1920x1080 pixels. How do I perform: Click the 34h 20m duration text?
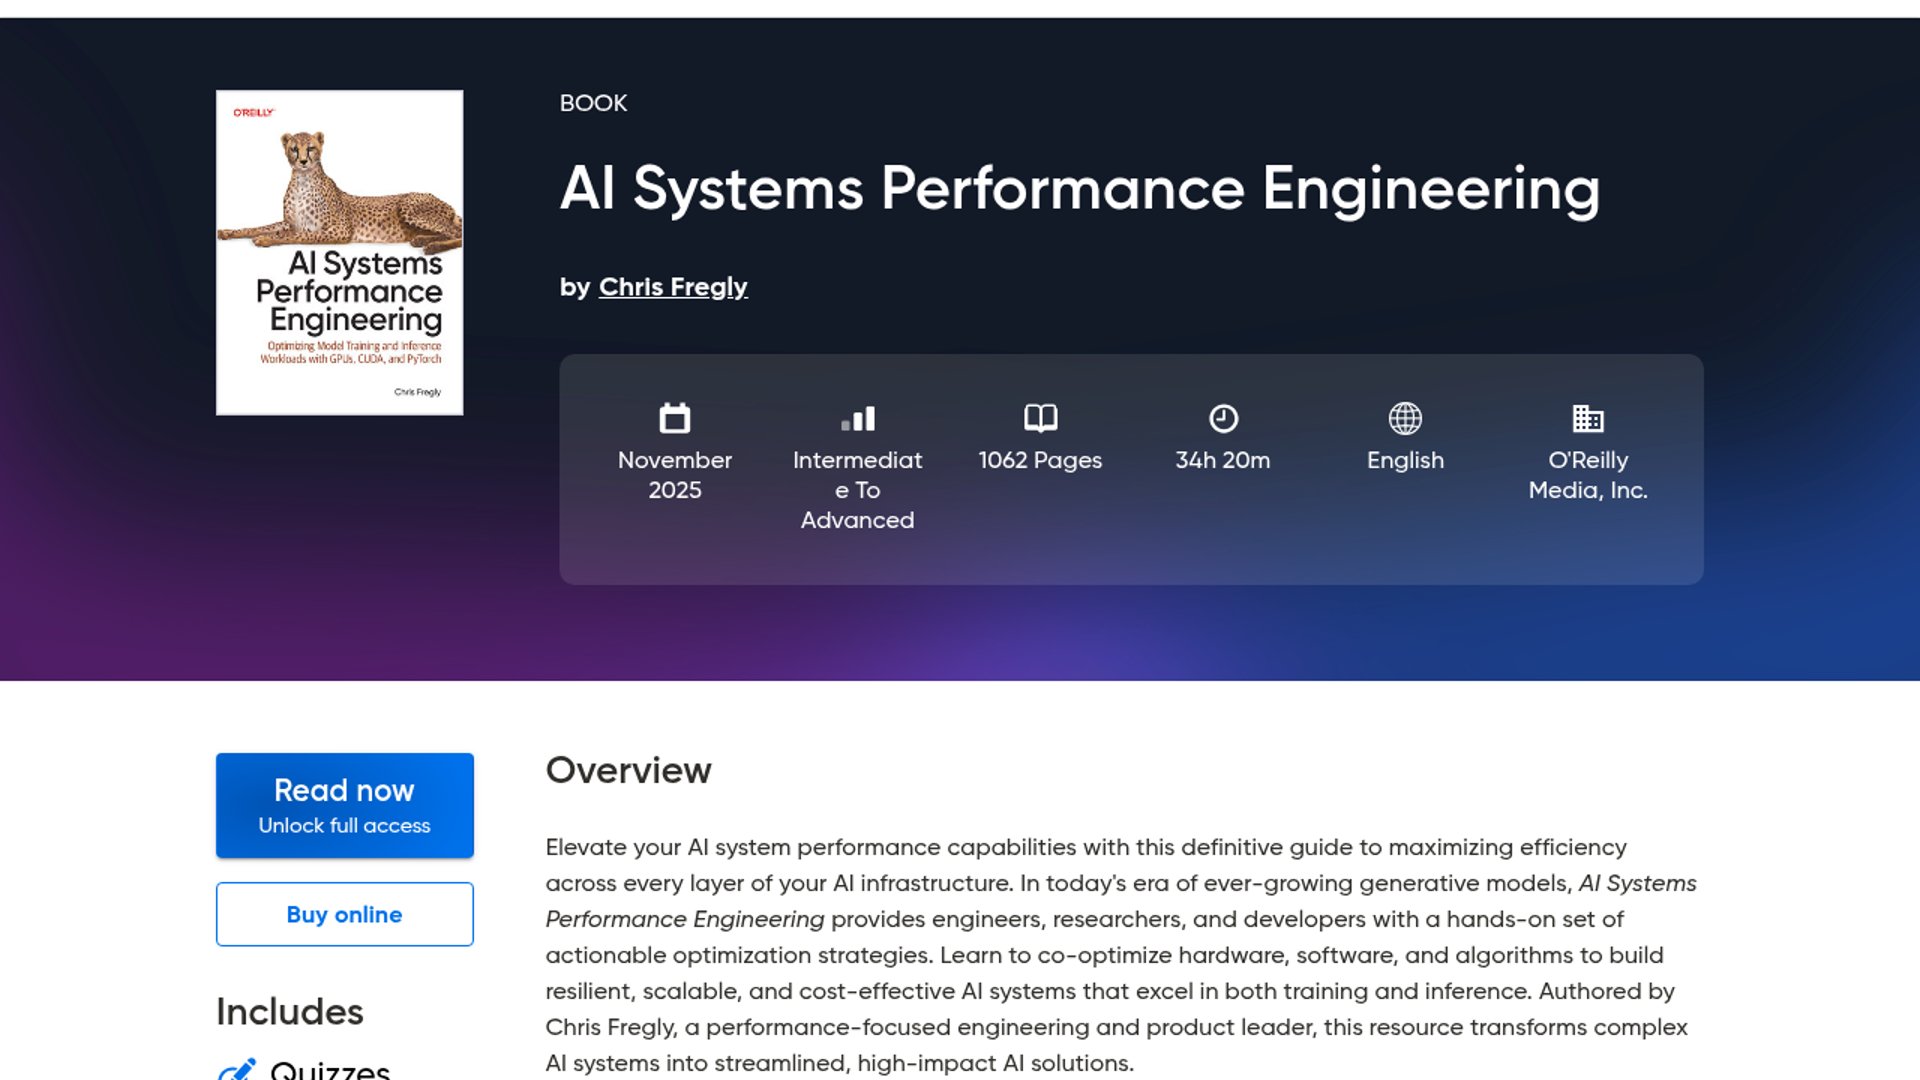(1223, 460)
